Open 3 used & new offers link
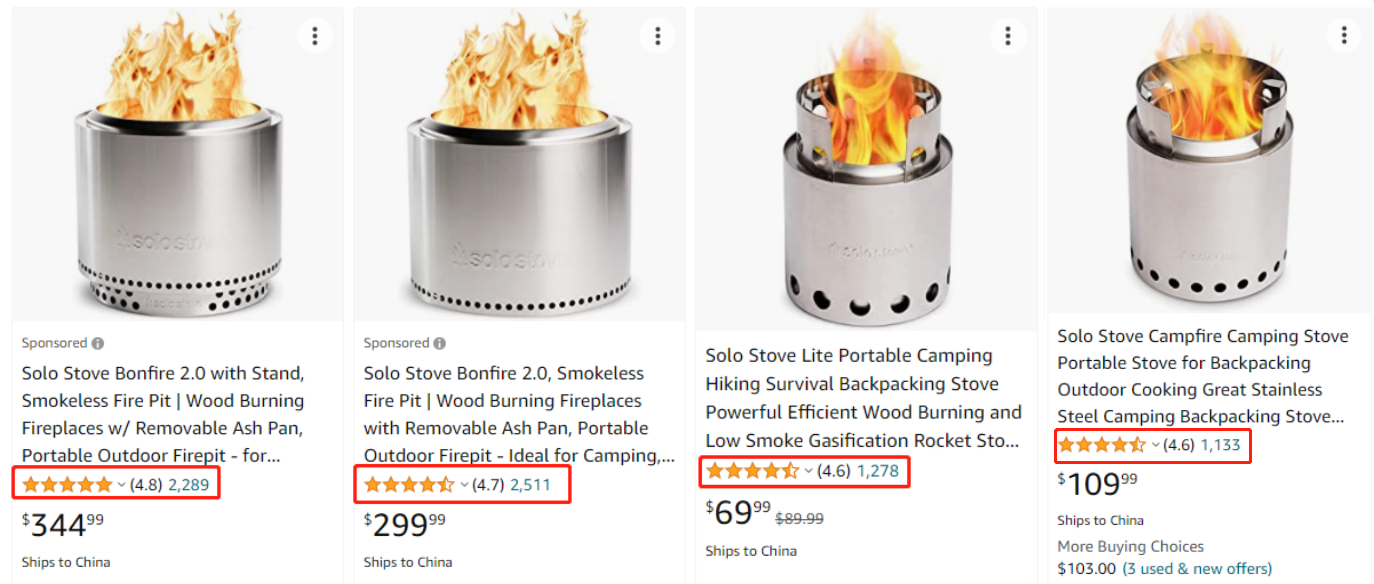 [x=1197, y=569]
